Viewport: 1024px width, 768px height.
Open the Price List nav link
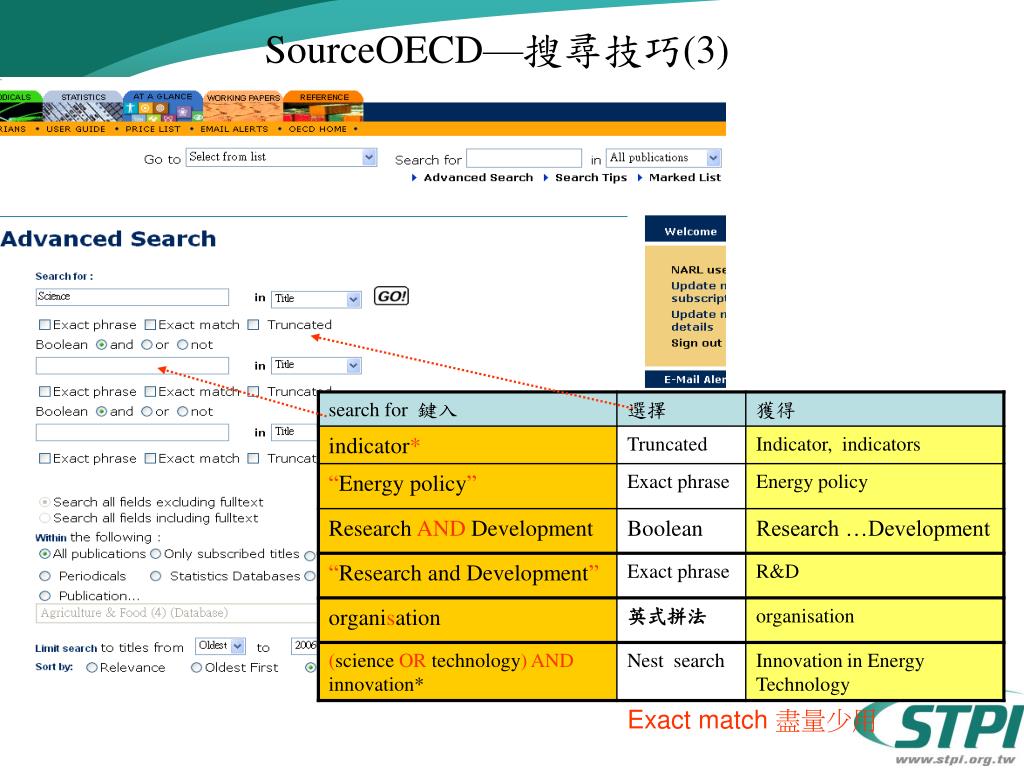point(152,129)
